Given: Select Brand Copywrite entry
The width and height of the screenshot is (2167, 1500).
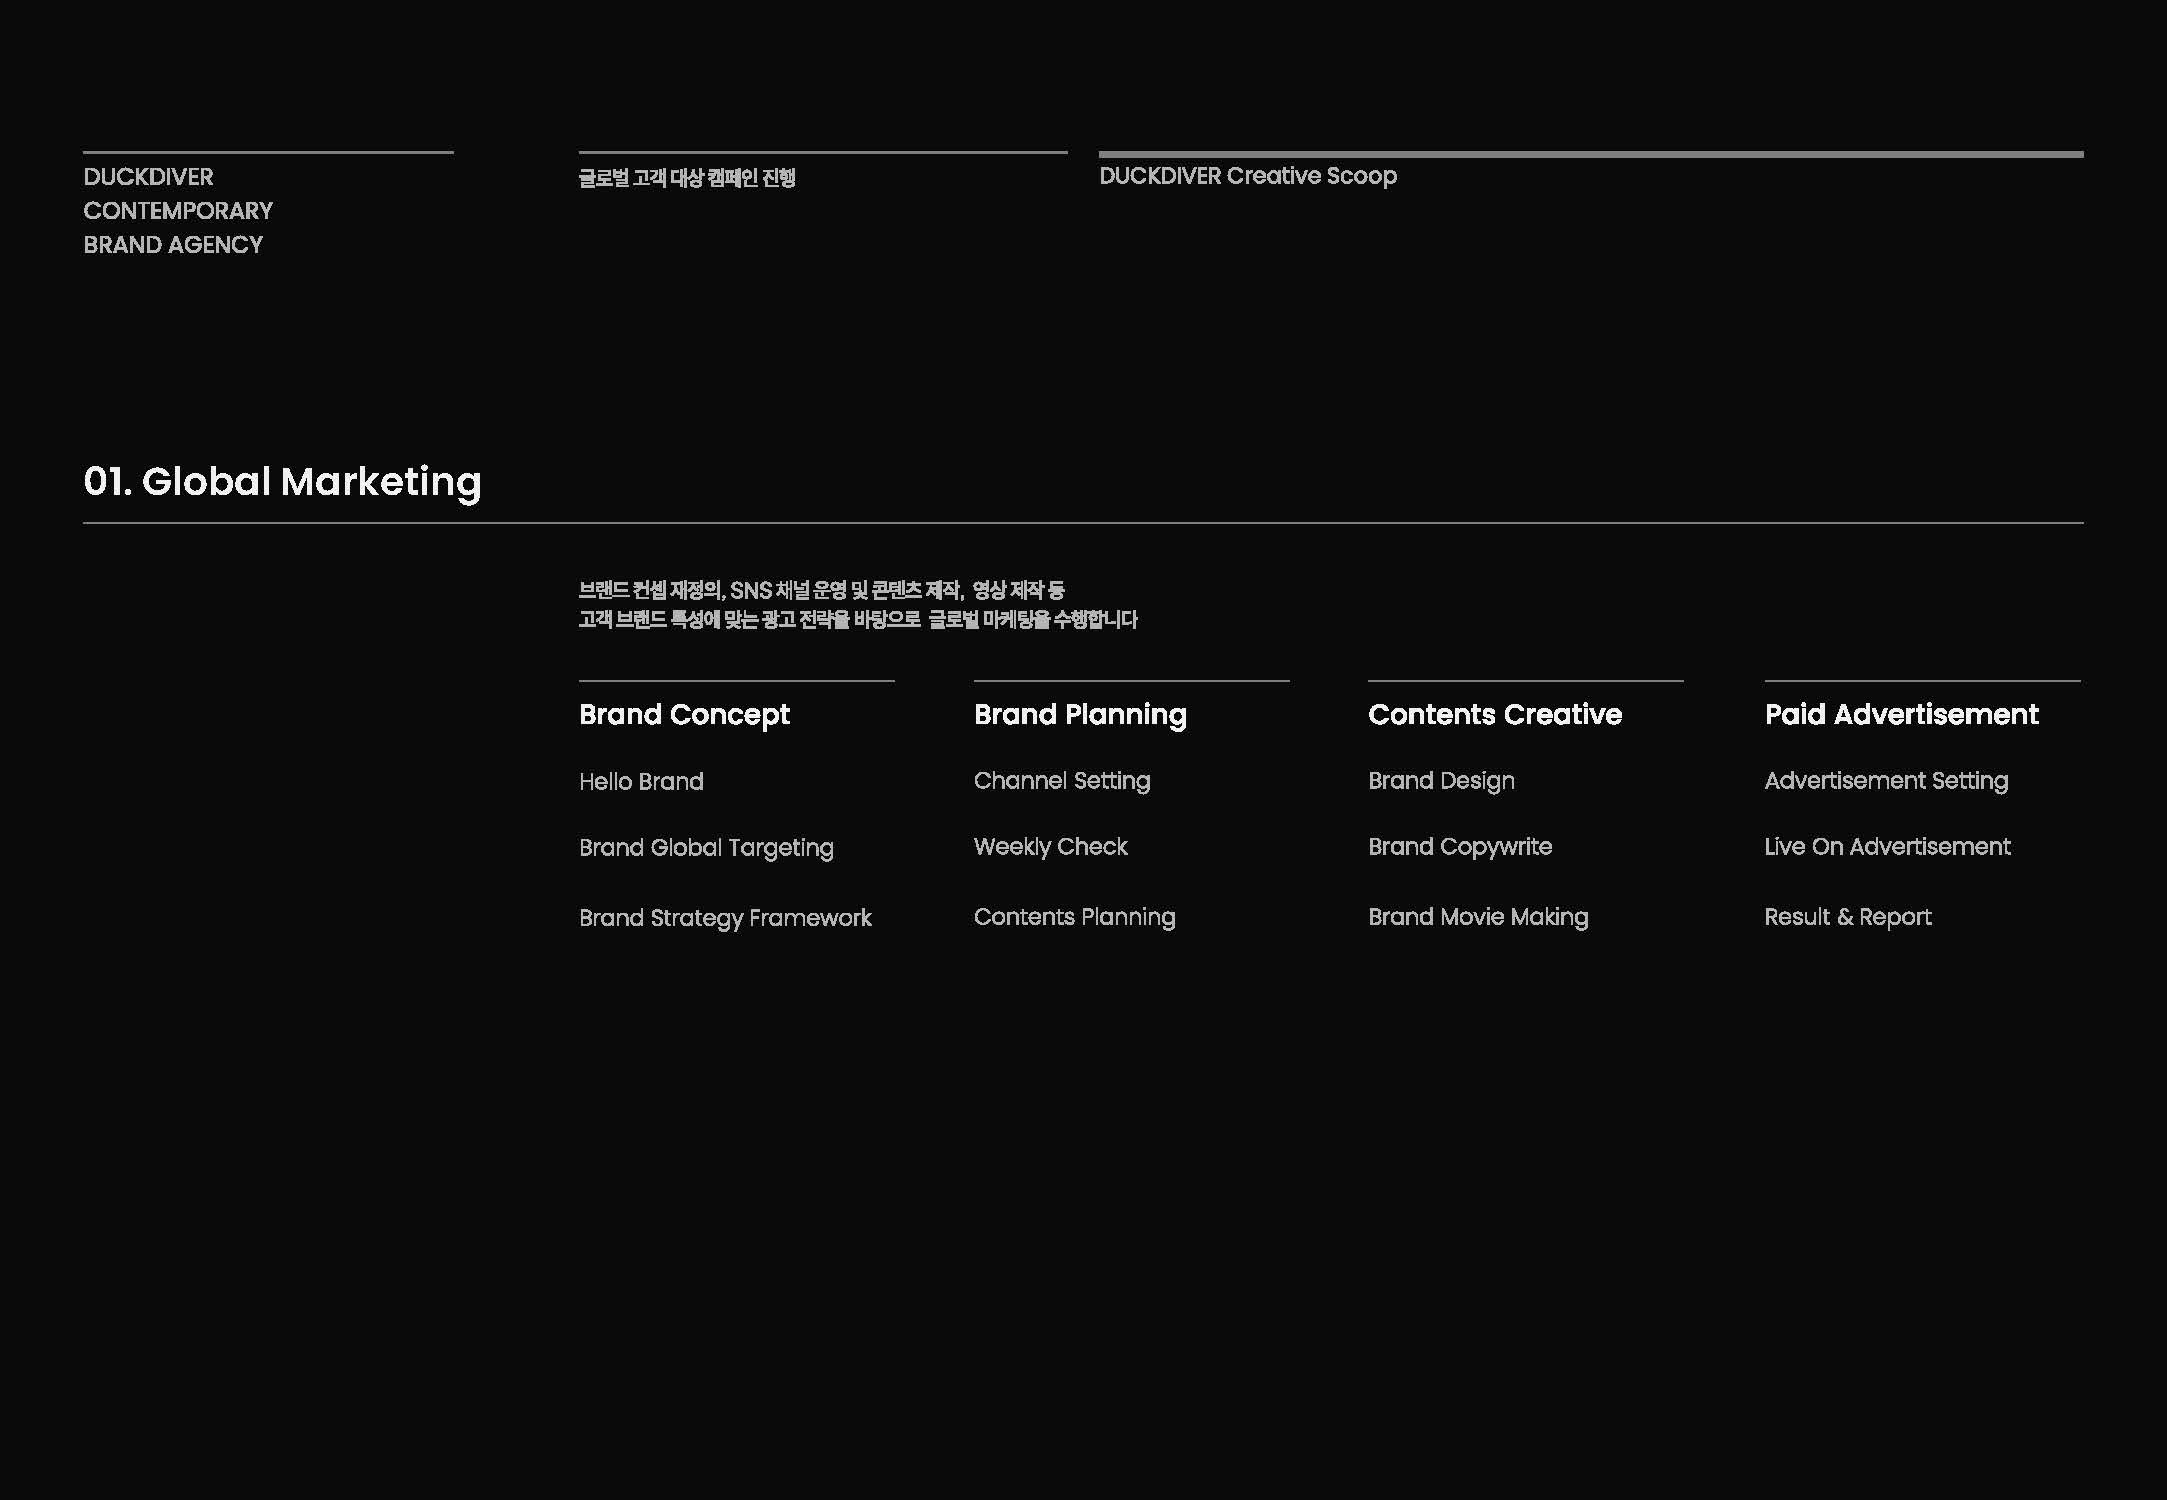Looking at the screenshot, I should point(1459,847).
